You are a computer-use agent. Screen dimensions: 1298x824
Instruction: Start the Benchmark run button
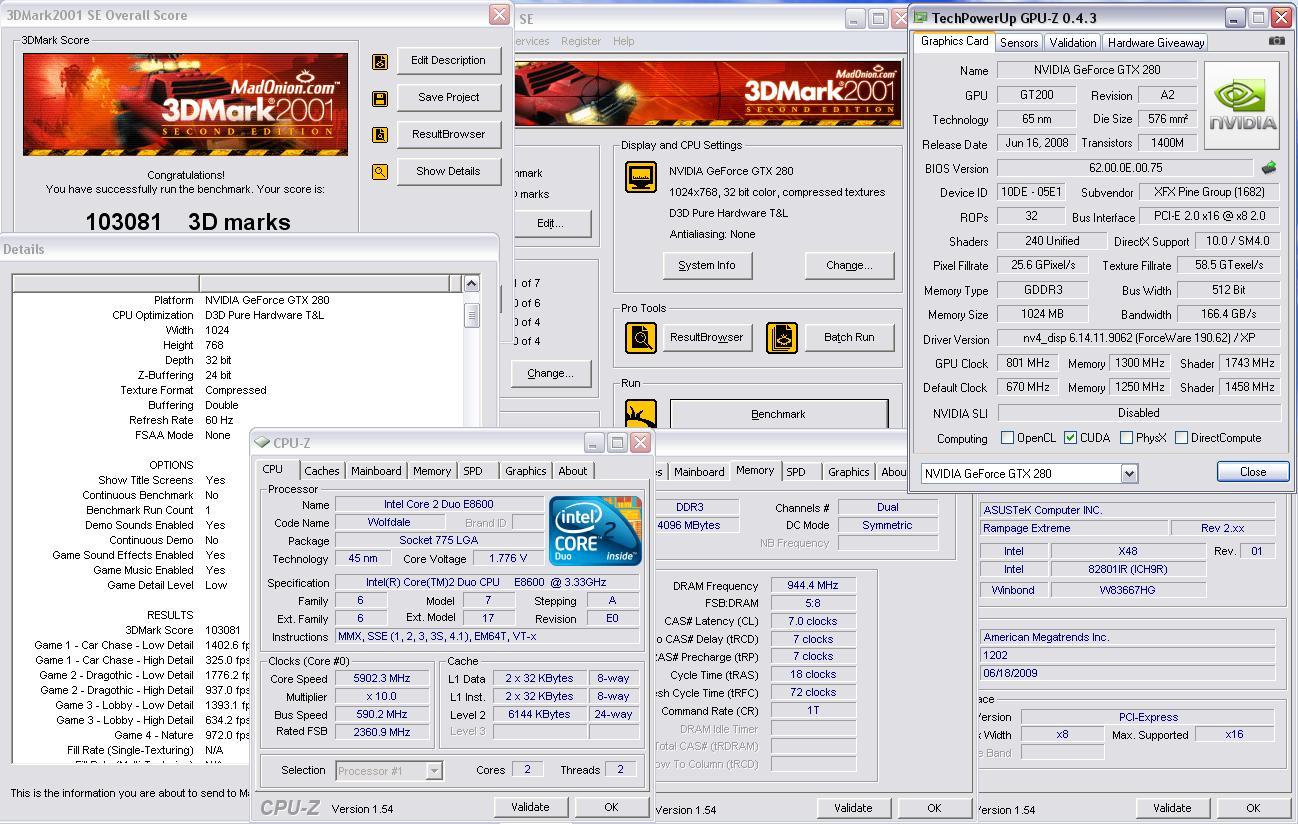pos(778,414)
